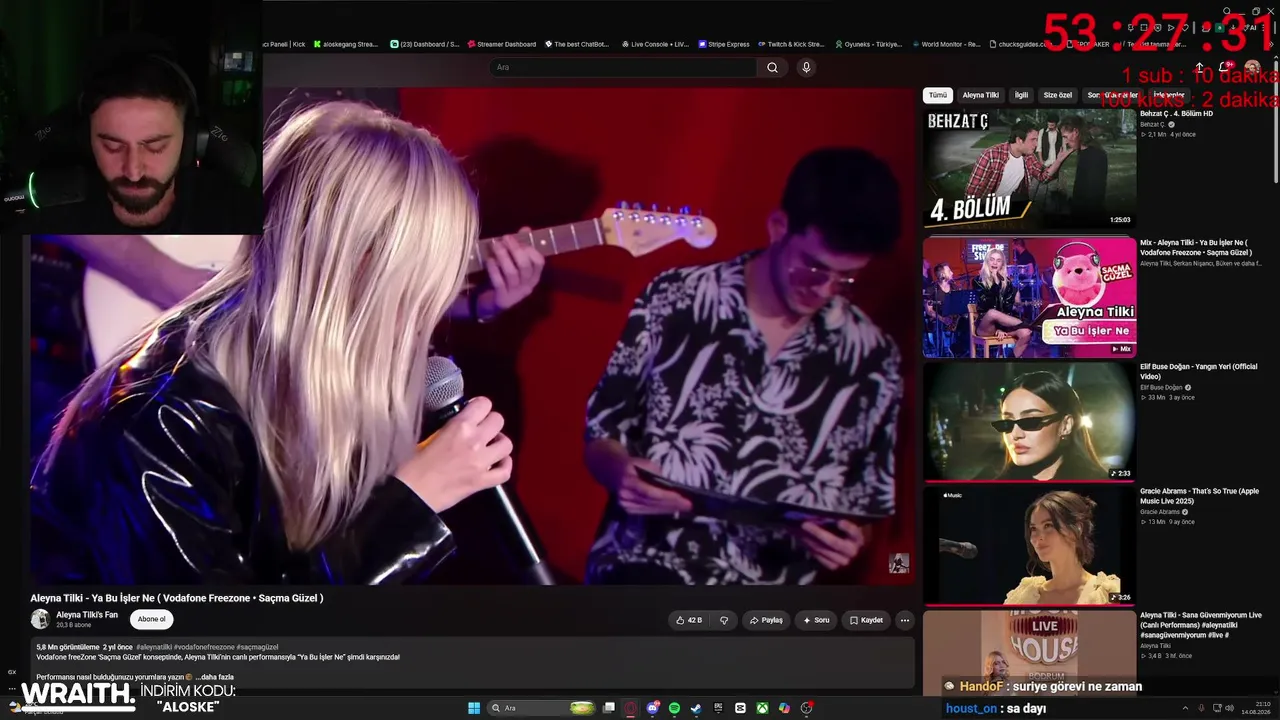1280x720 pixels.
Task: Open the Elif Buse Doğan channel name
Action: point(1161,387)
